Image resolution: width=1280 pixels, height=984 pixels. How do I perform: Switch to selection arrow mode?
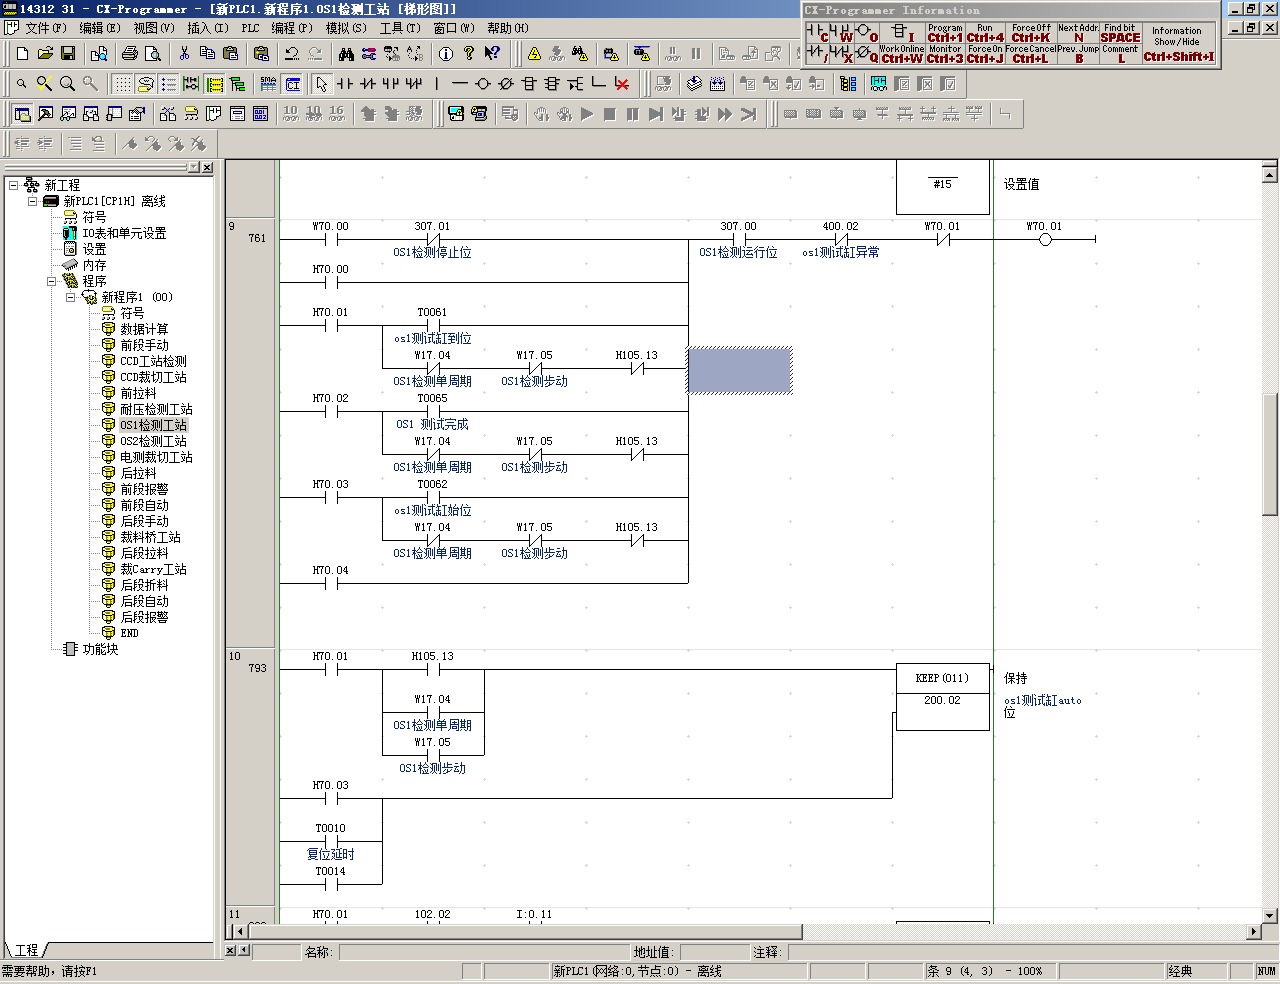tap(321, 84)
